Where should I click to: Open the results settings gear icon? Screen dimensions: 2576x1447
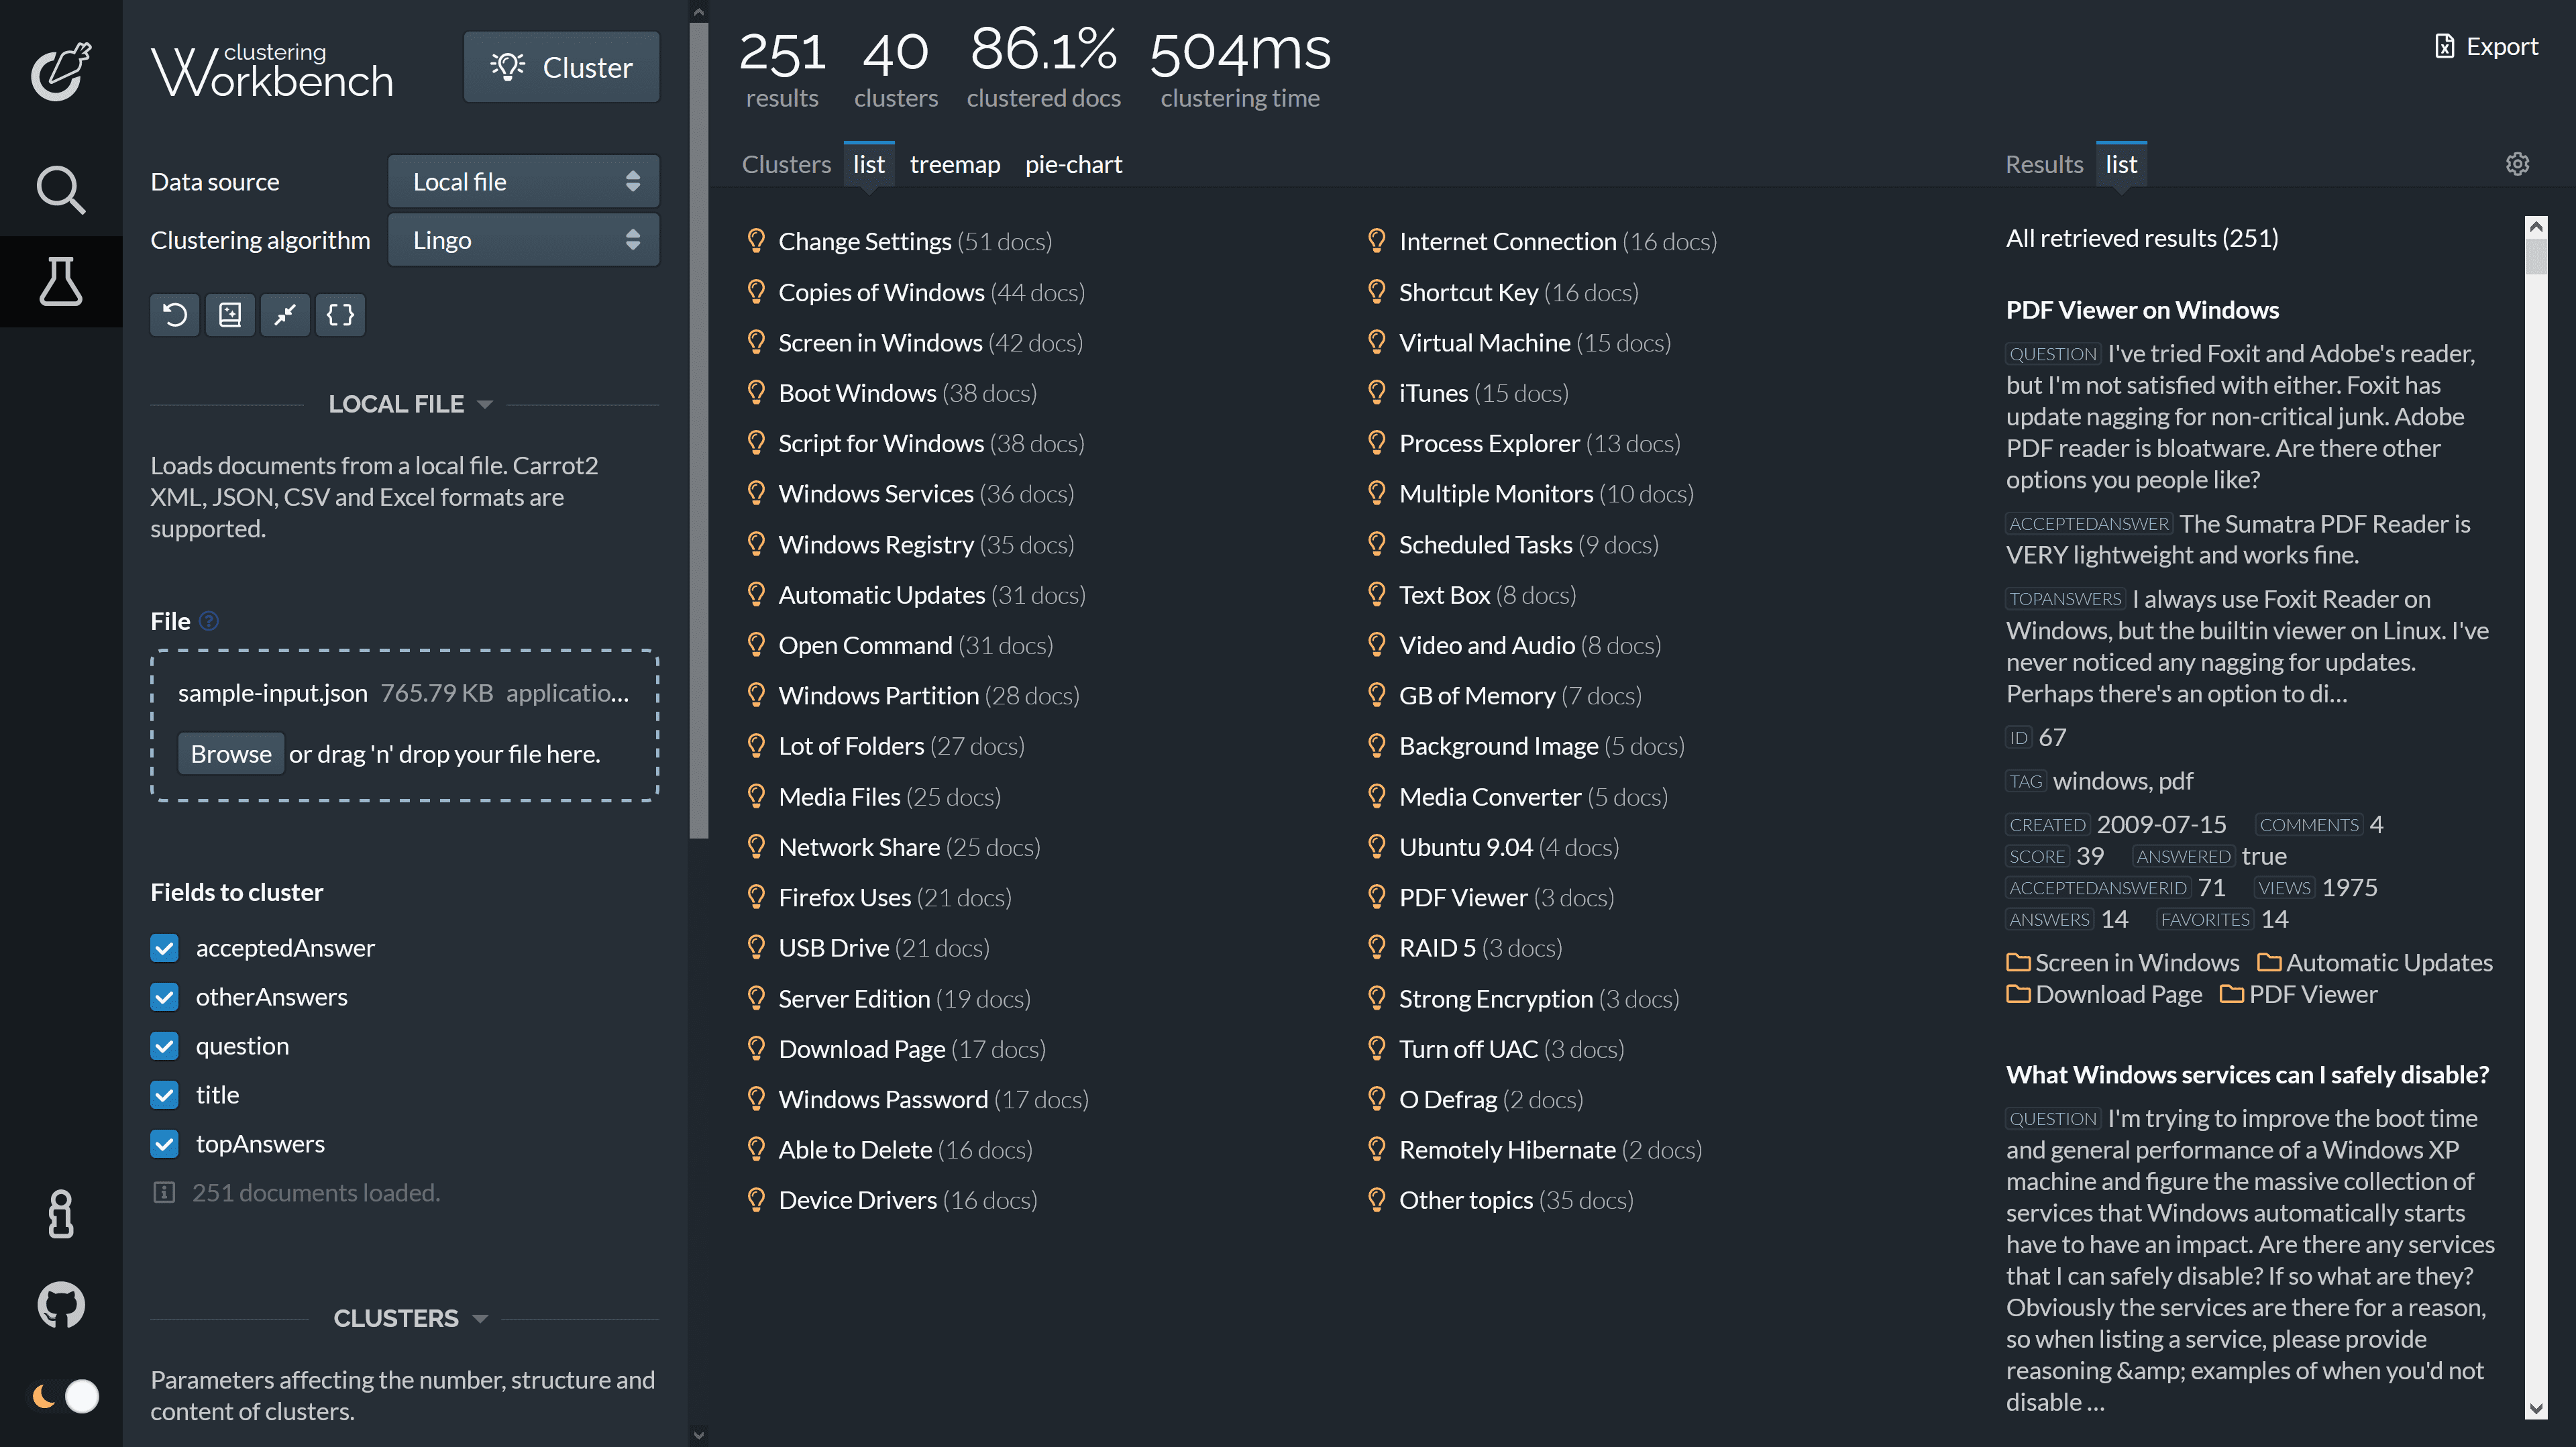[x=2517, y=164]
